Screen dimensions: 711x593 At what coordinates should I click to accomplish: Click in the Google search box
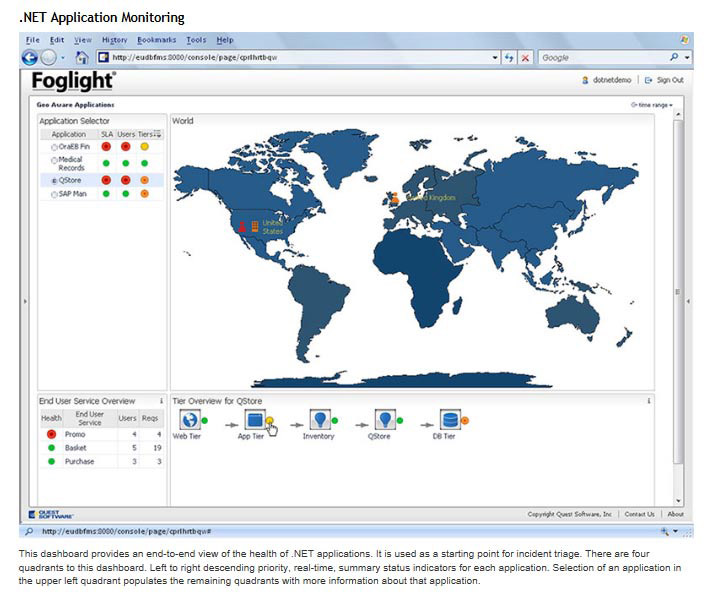(x=603, y=58)
